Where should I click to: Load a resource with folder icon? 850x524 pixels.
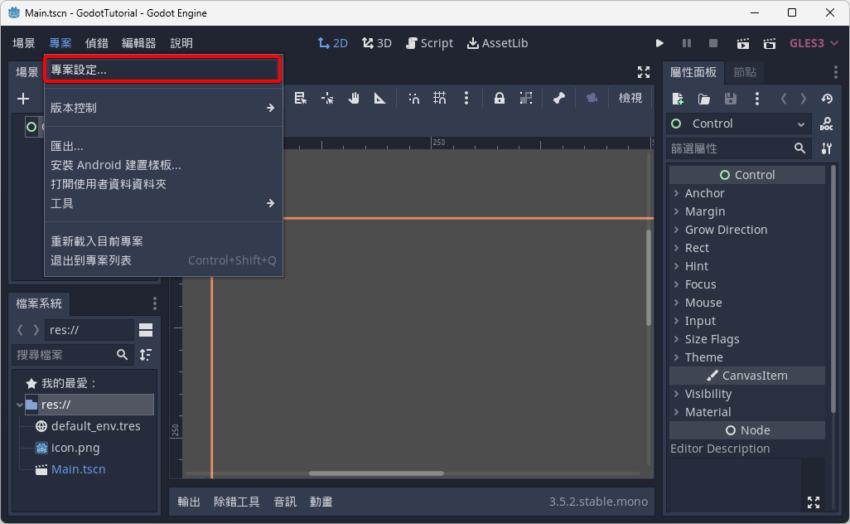pyautogui.click(x=704, y=99)
